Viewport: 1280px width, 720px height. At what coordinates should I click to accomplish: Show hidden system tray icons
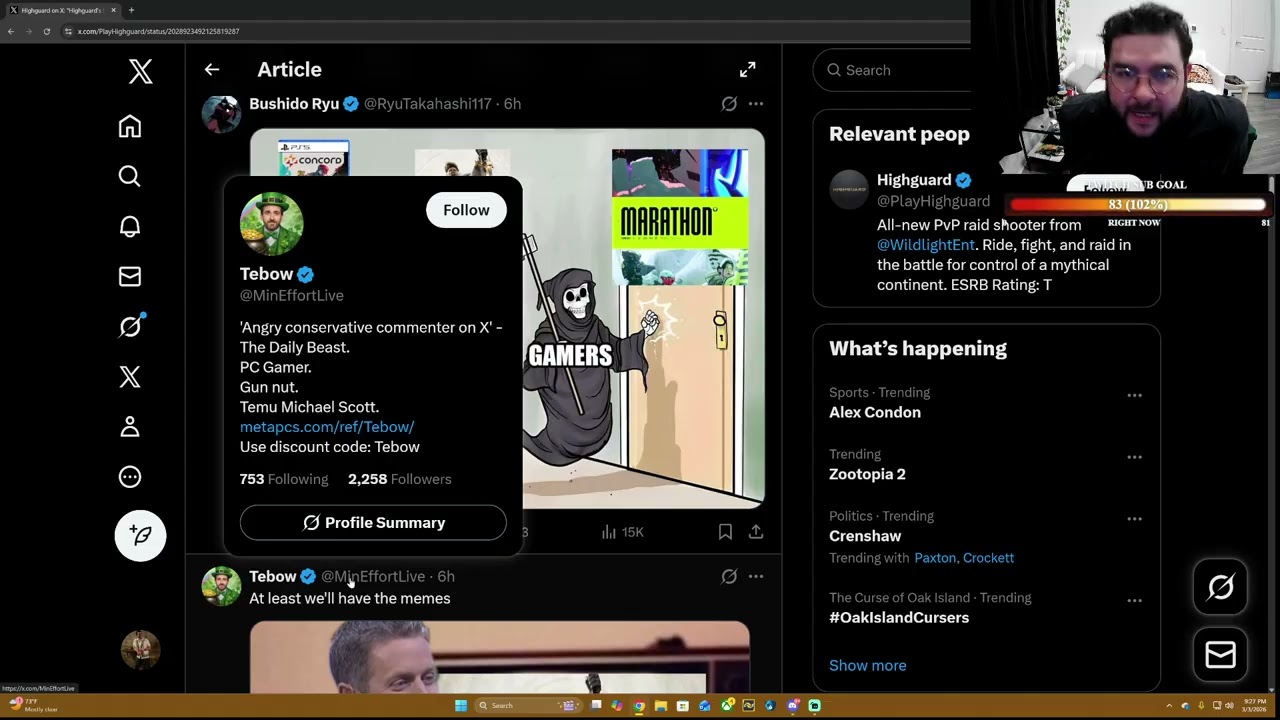pyautogui.click(x=1170, y=705)
